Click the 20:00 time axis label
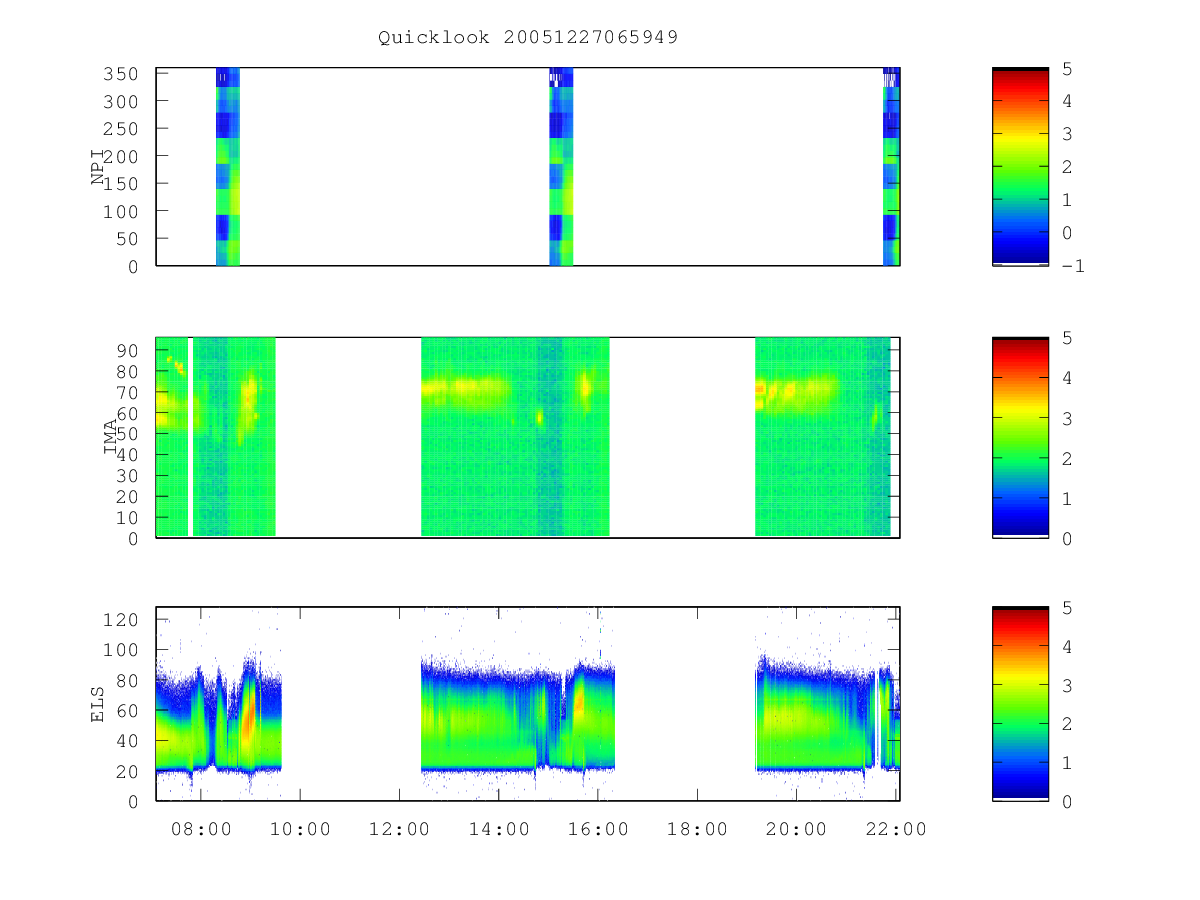This screenshot has width=1200, height=900. point(795,829)
